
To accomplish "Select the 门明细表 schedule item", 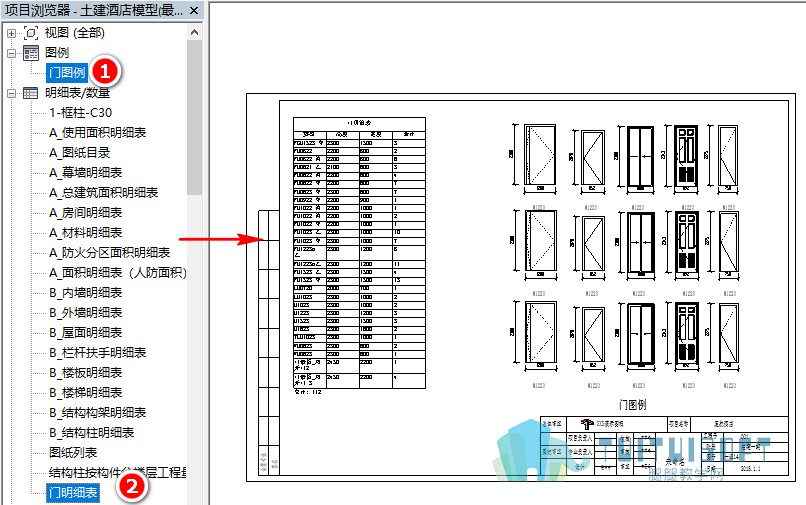I will pos(73,493).
